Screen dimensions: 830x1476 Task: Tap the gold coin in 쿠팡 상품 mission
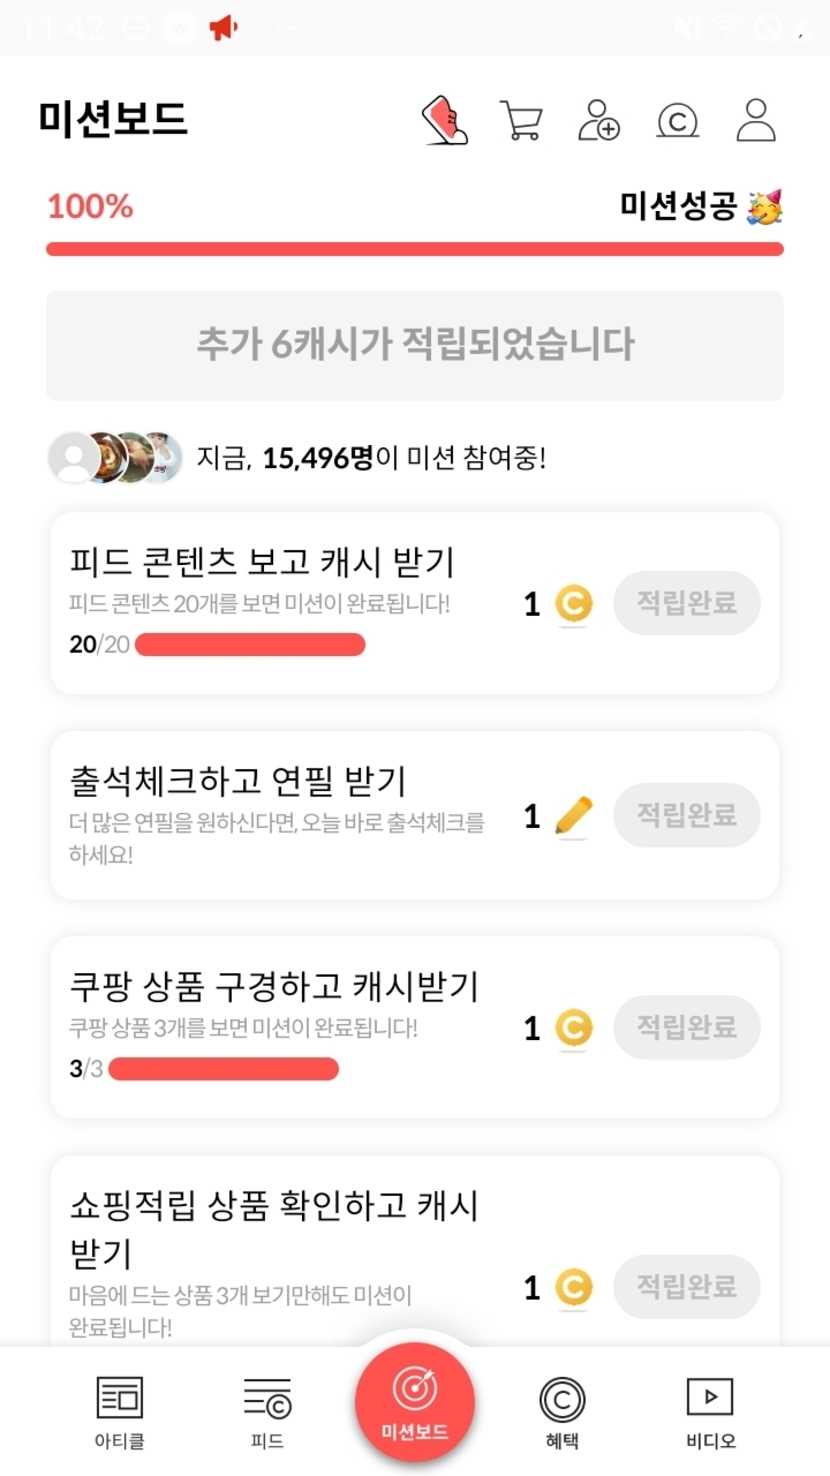pyautogui.click(x=574, y=1028)
